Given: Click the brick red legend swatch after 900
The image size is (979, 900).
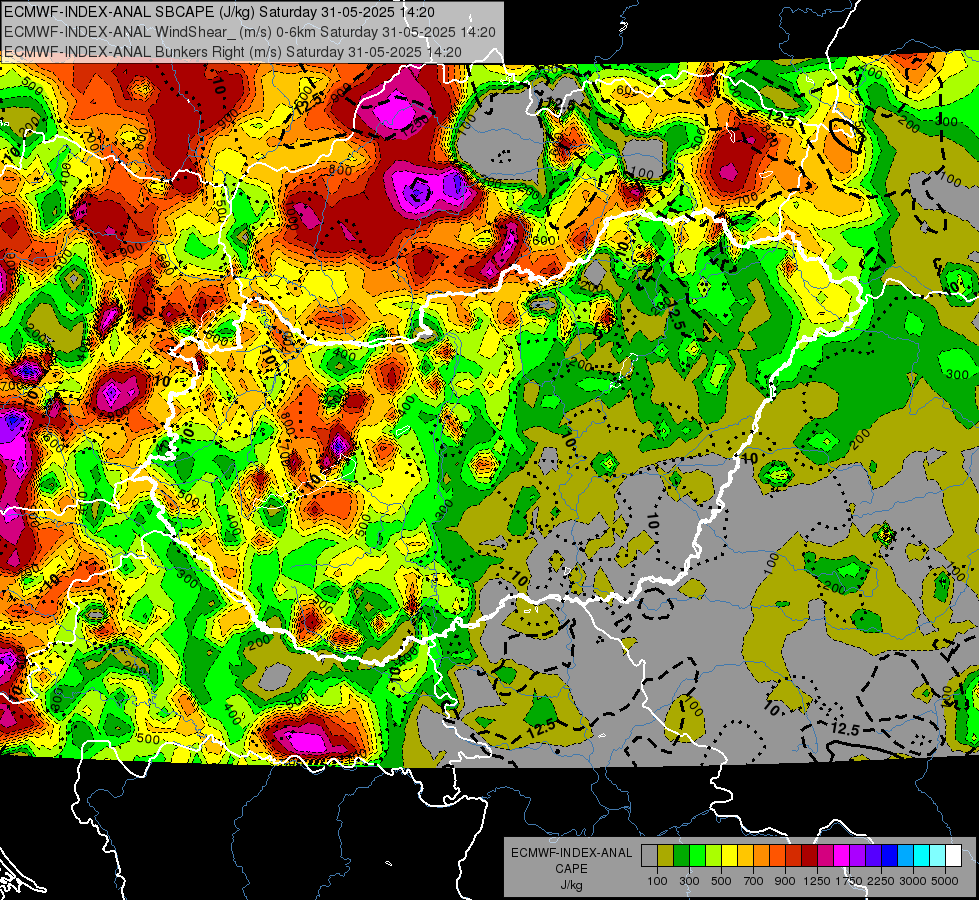Looking at the screenshot, I should (x=794, y=855).
